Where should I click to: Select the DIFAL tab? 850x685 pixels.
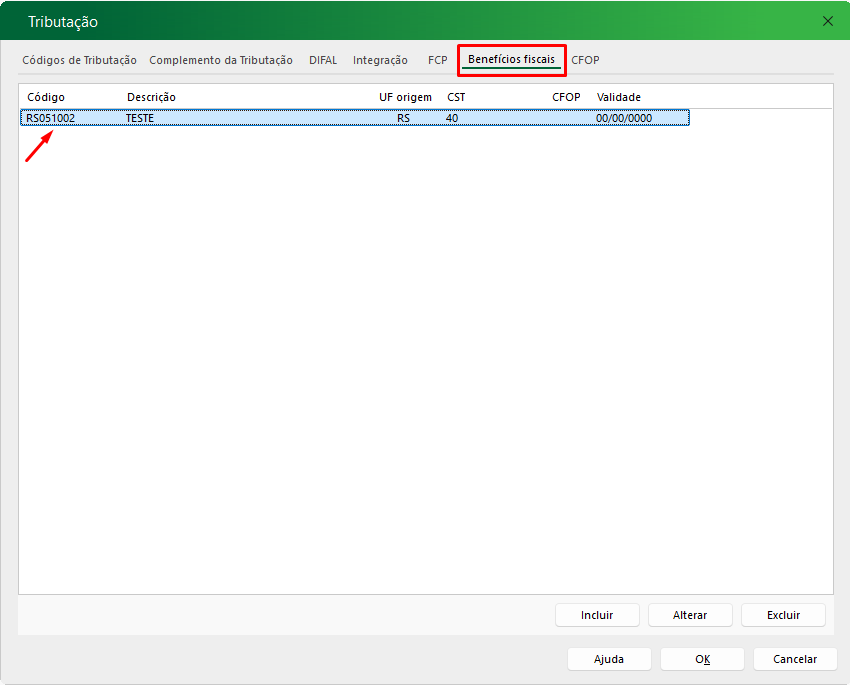(323, 60)
